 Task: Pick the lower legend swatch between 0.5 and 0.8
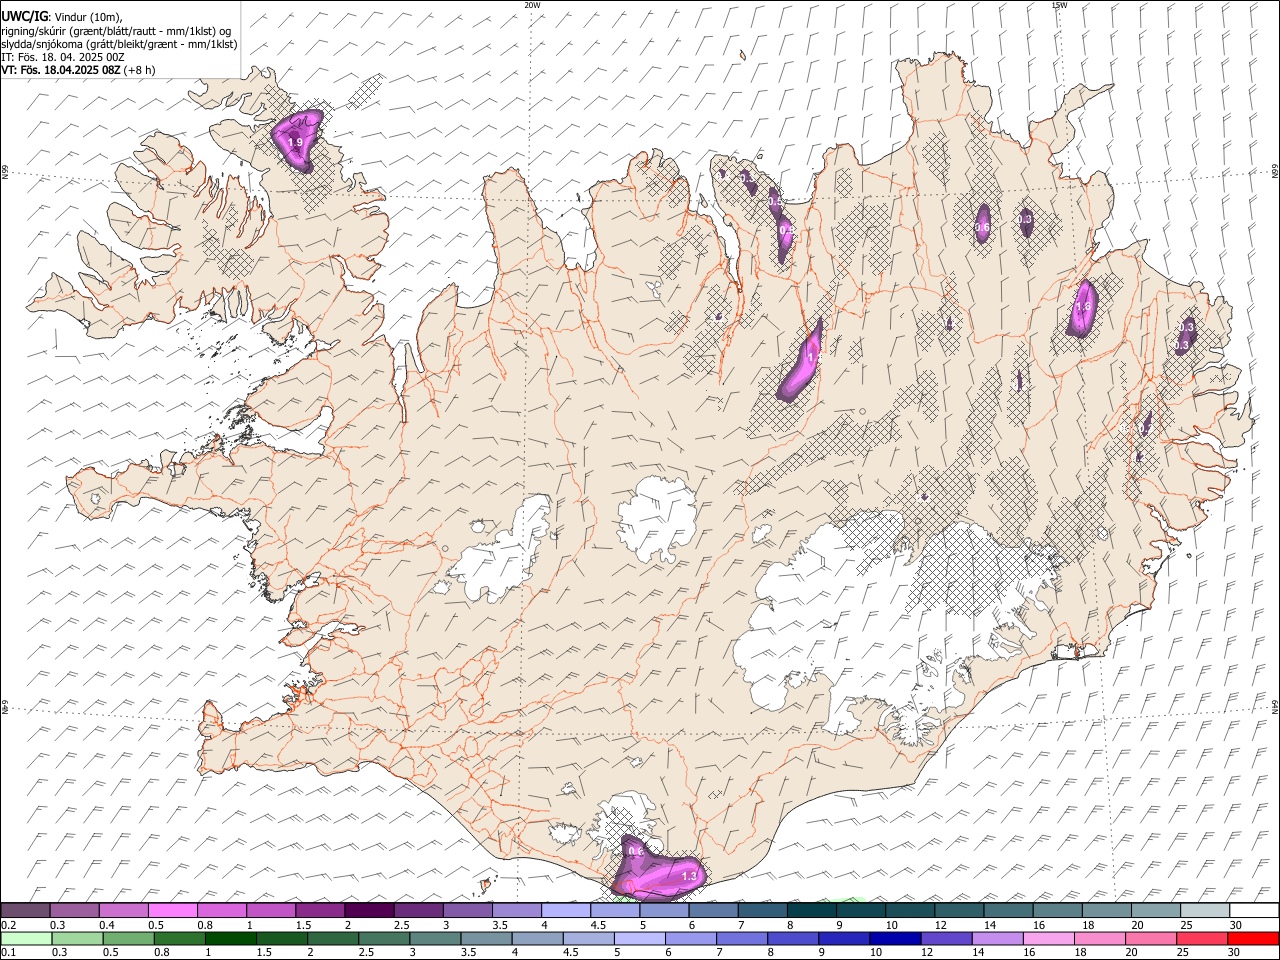tap(129, 939)
